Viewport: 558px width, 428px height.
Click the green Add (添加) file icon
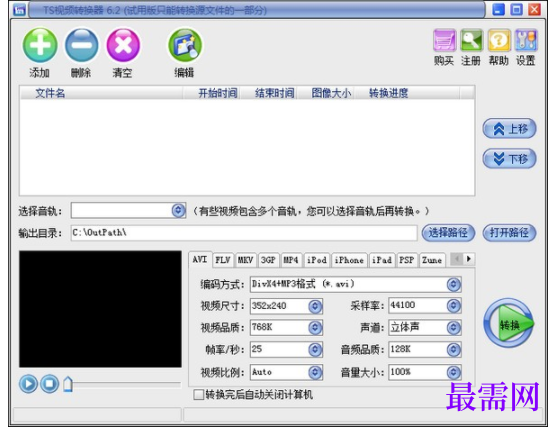(x=40, y=45)
